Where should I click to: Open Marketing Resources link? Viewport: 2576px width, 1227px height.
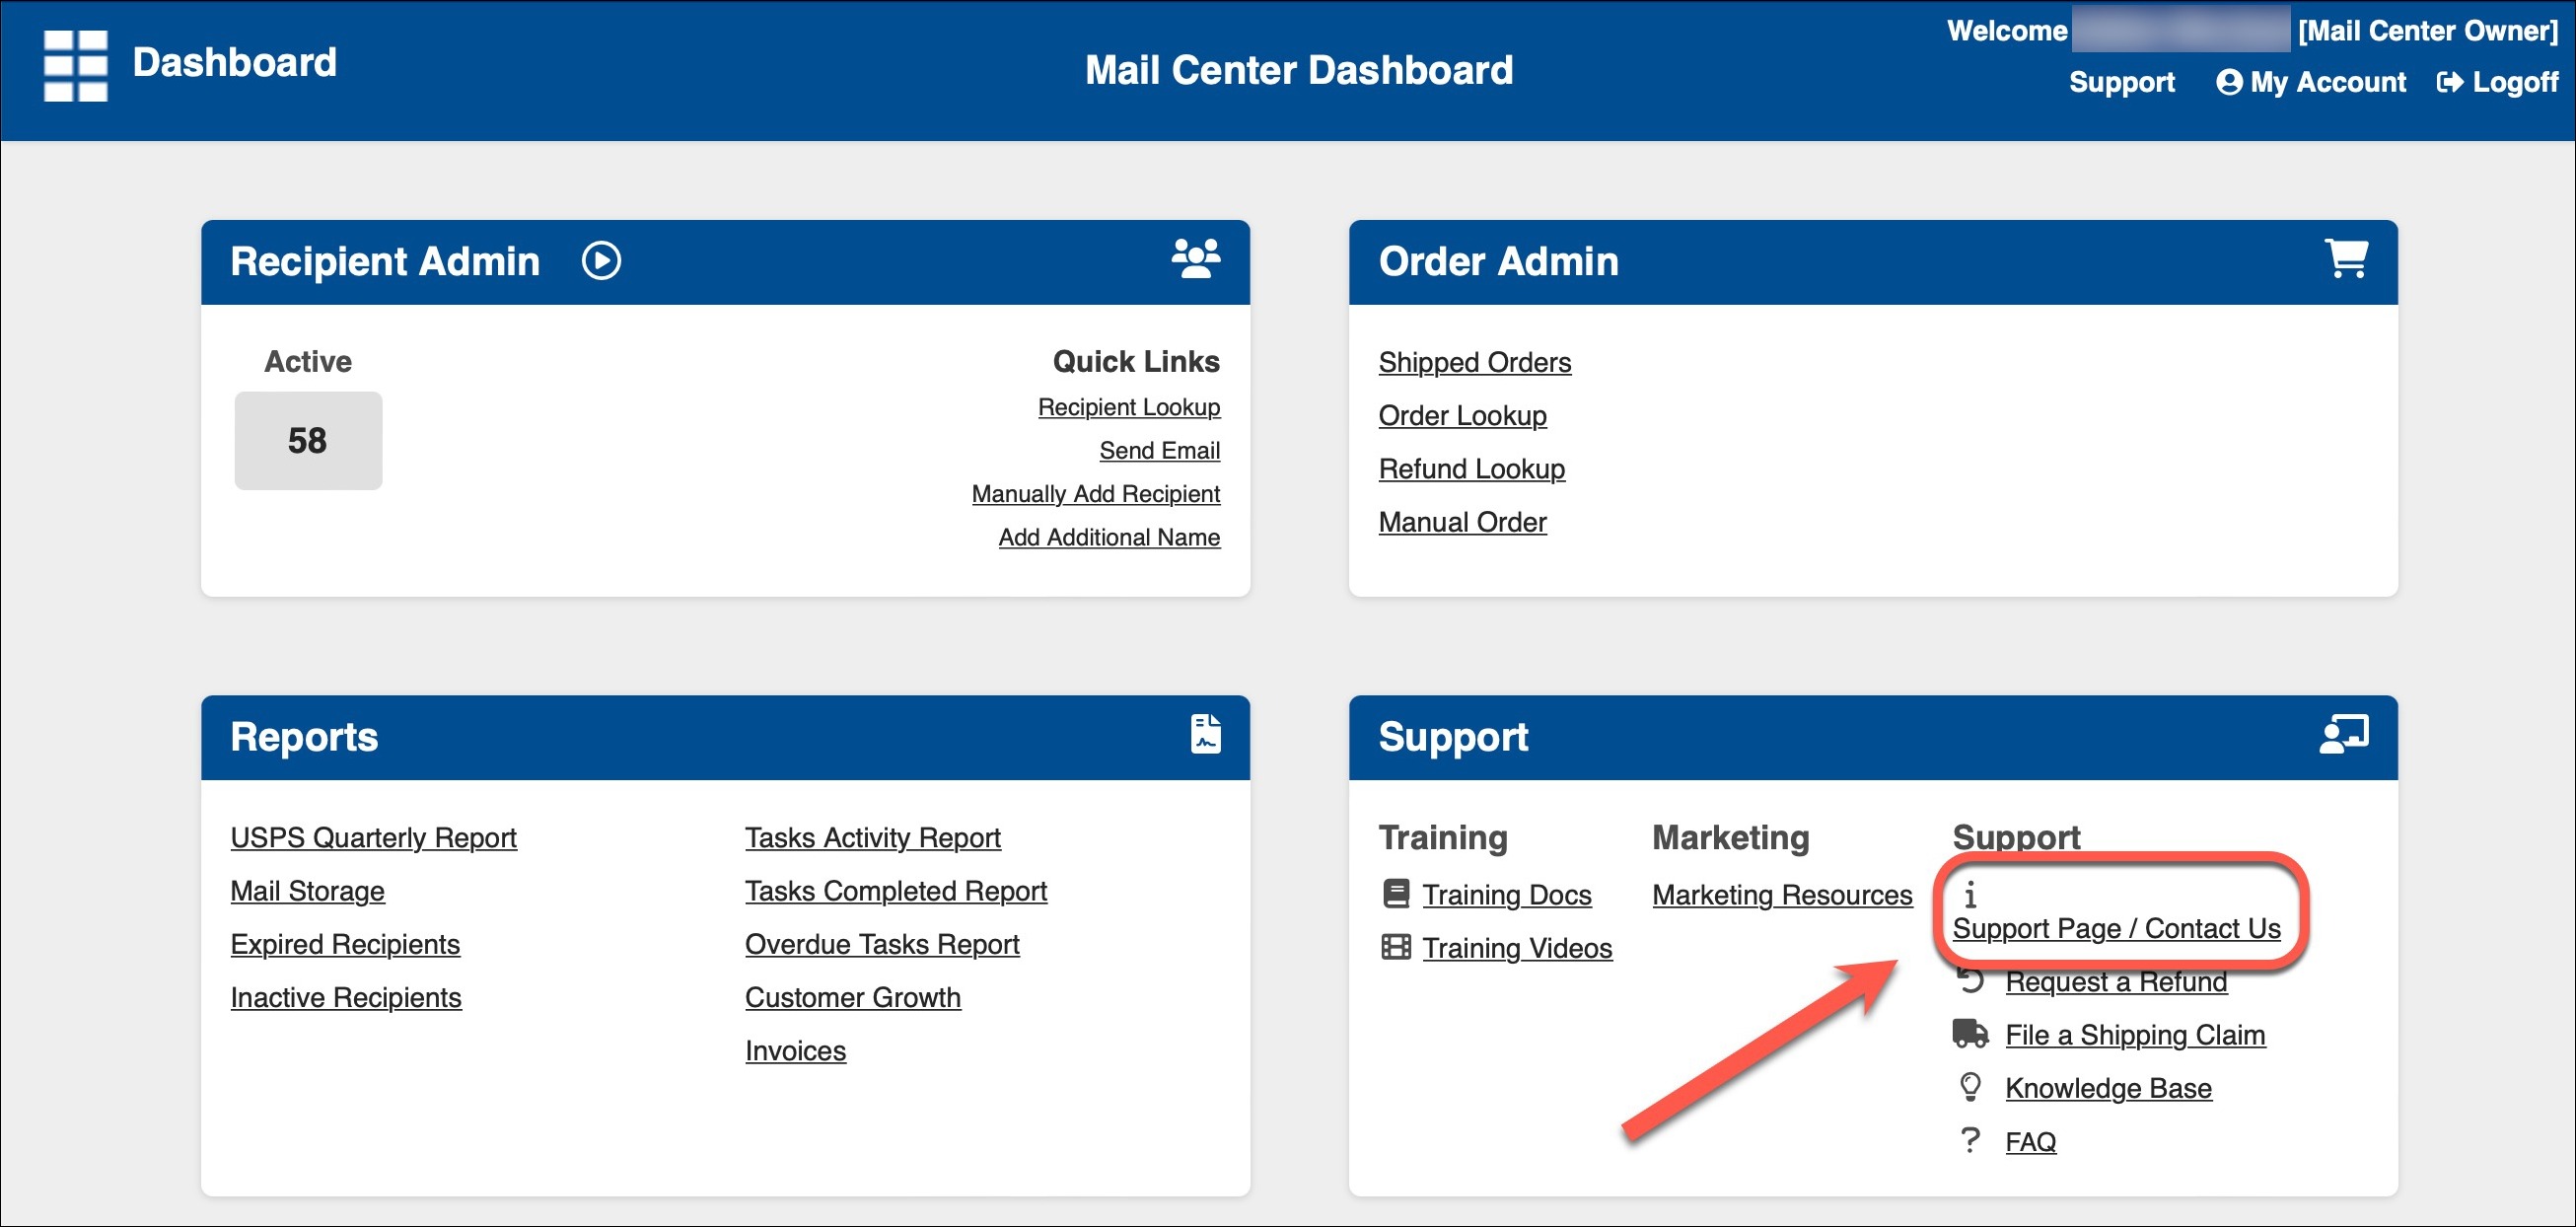[x=1781, y=894]
